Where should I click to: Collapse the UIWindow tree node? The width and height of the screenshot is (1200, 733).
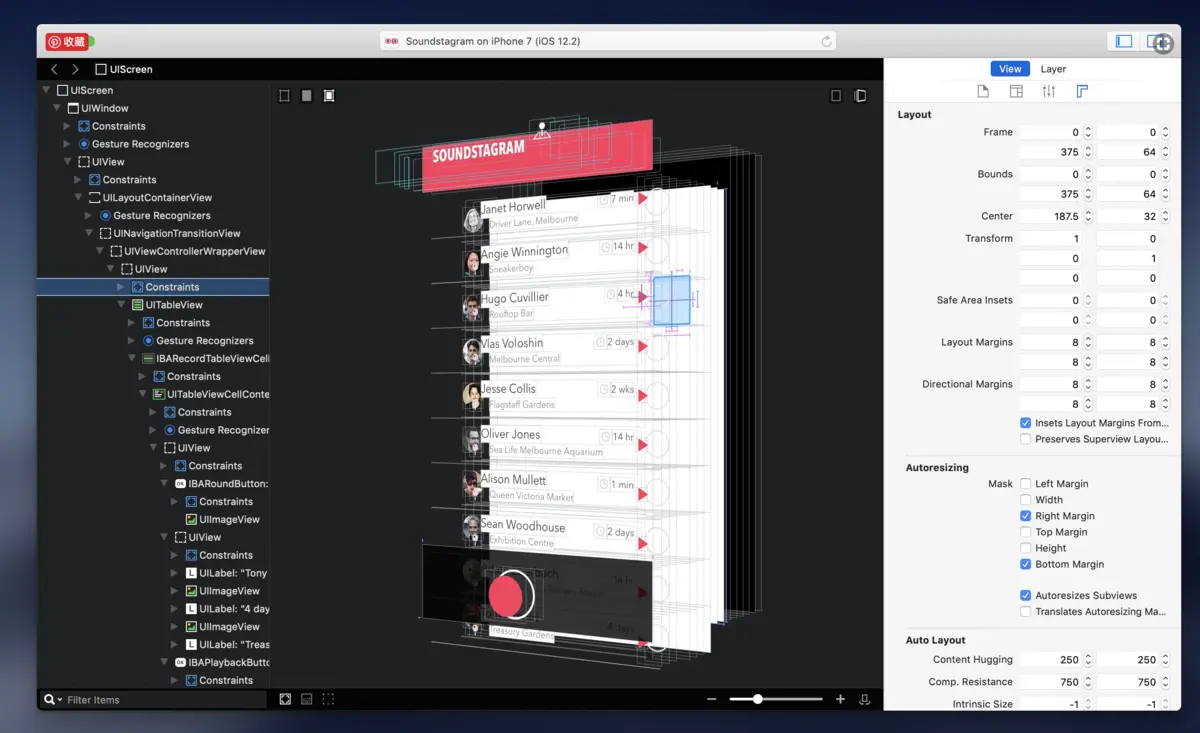pos(57,108)
